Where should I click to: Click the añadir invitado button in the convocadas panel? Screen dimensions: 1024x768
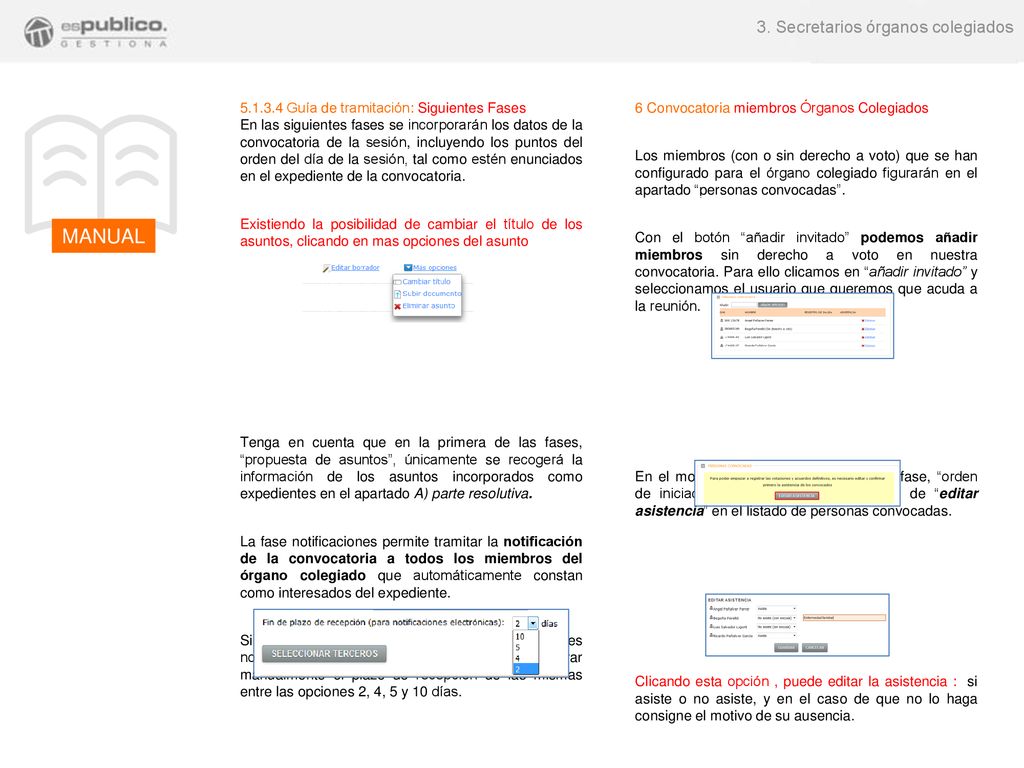point(773,305)
